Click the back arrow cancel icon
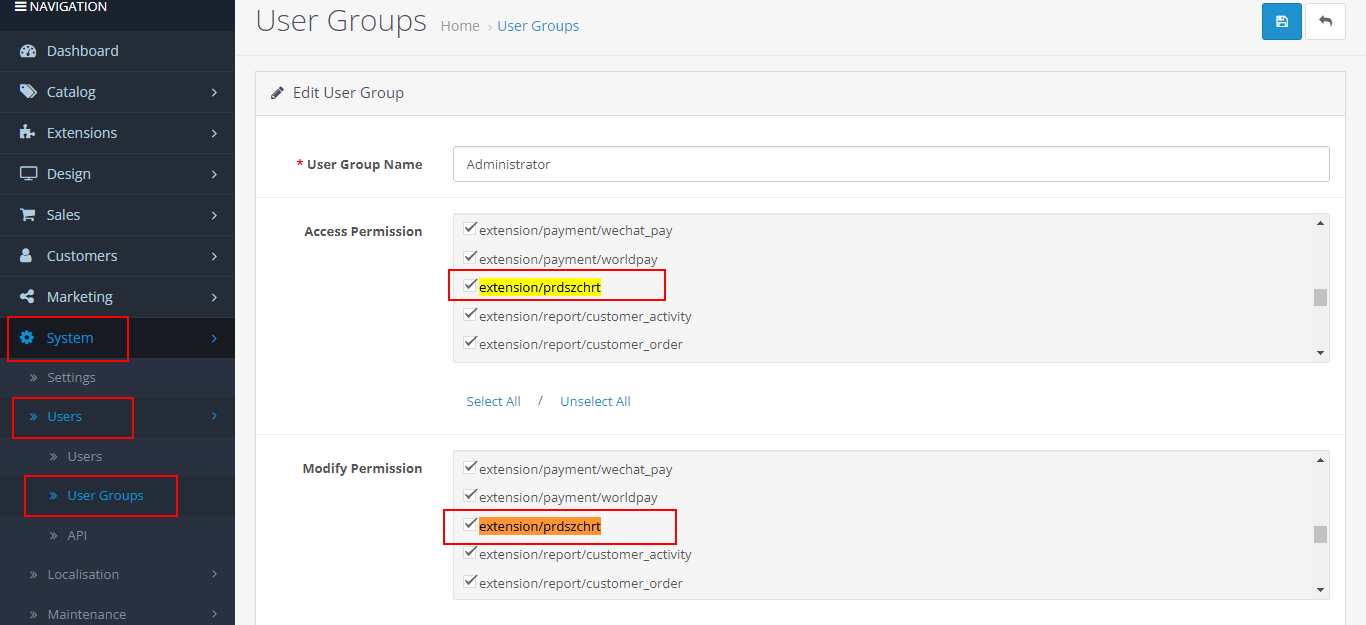Image resolution: width=1366 pixels, height=625 pixels. click(x=1325, y=21)
